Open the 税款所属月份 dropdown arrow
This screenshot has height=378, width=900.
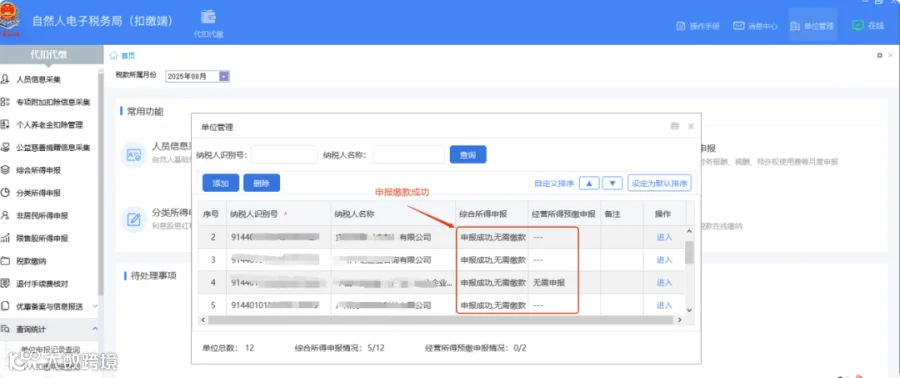(x=224, y=76)
